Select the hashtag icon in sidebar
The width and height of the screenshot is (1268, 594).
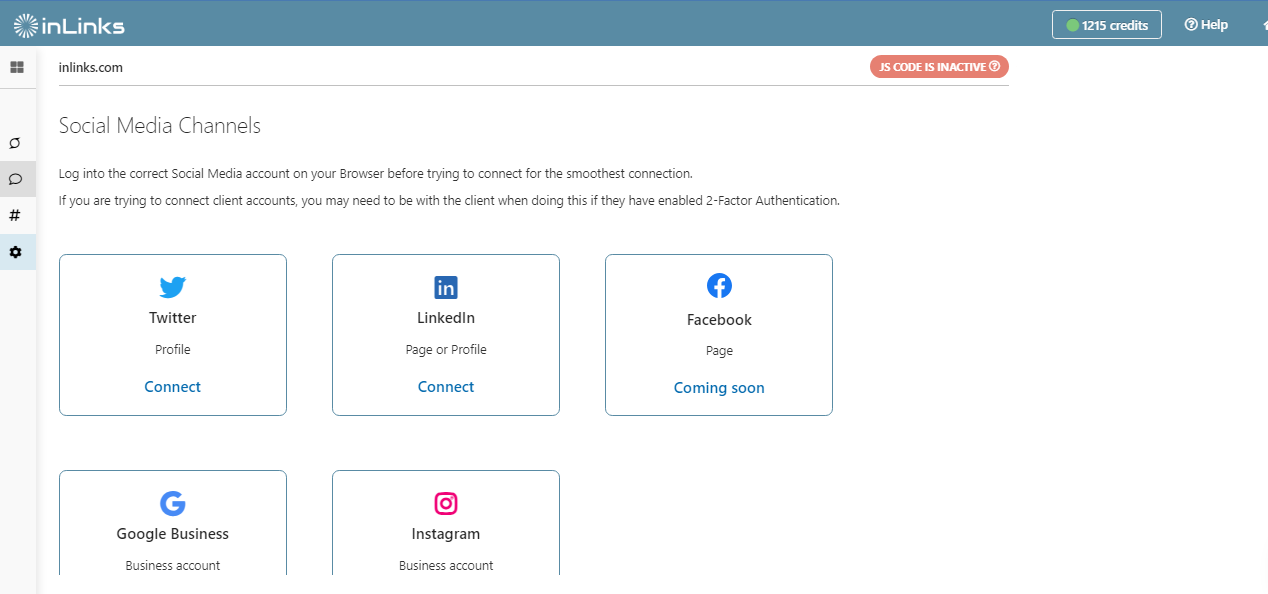(15, 215)
